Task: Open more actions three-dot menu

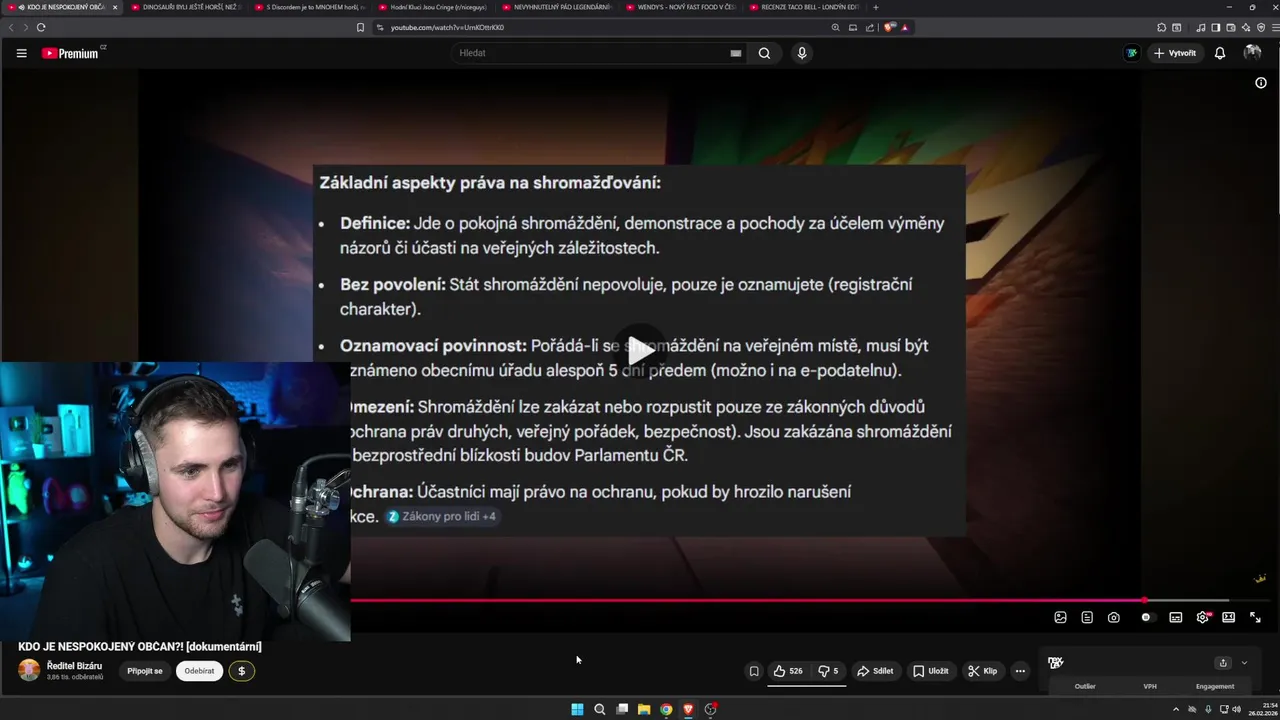Action: click(1020, 671)
